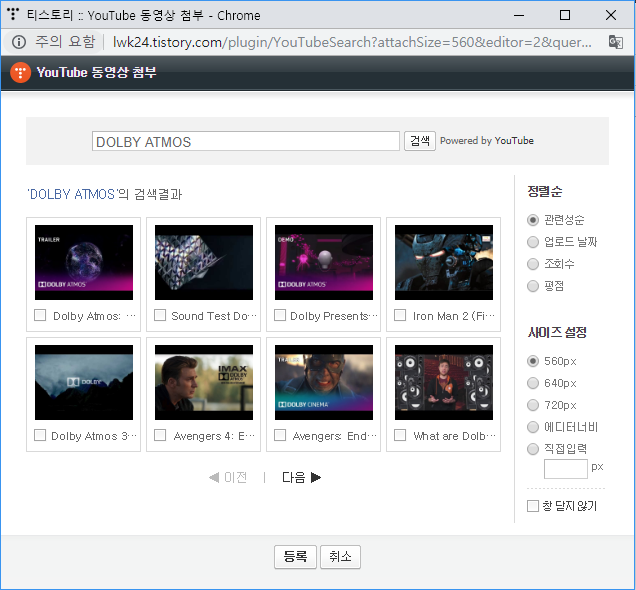Click the 'DOLBY ATMOS'의 검색결과 heading
636x590 pixels.
click(104, 194)
